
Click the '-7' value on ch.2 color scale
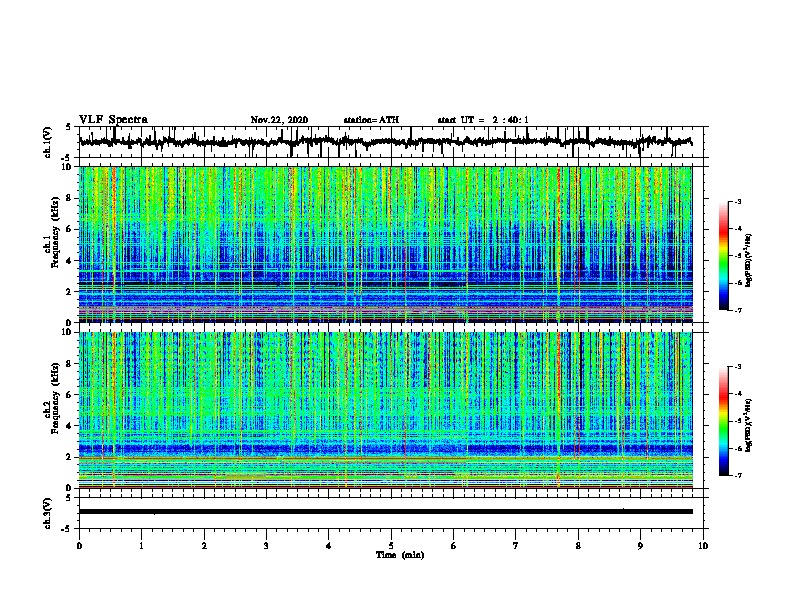point(737,476)
